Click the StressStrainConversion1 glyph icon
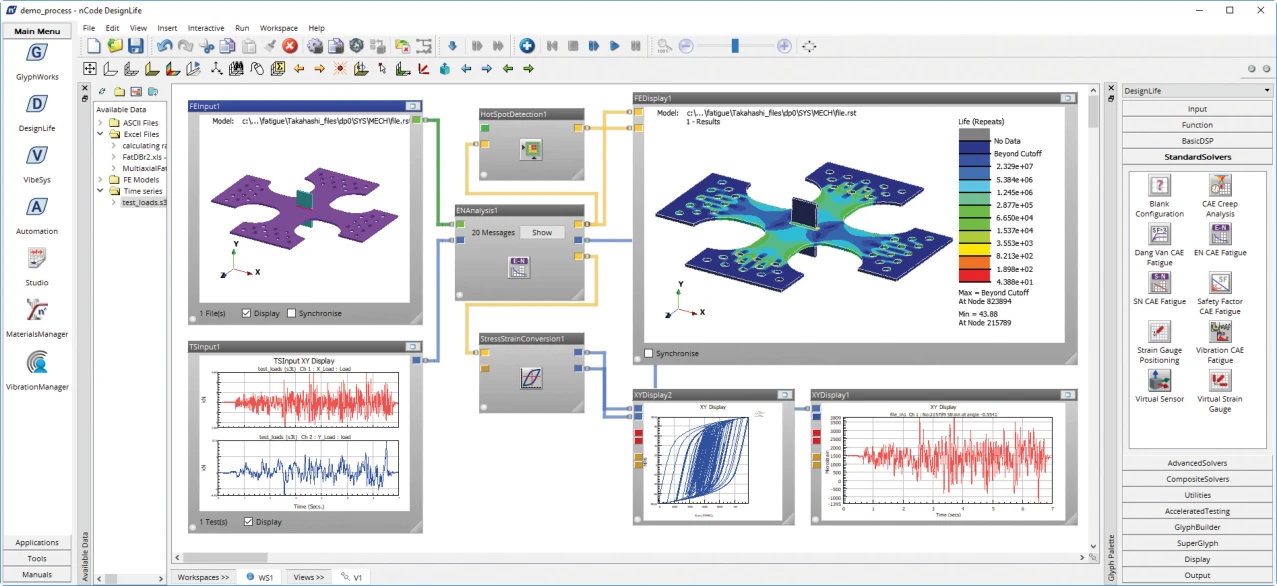Viewport: 1277px width, 586px height. click(531, 378)
